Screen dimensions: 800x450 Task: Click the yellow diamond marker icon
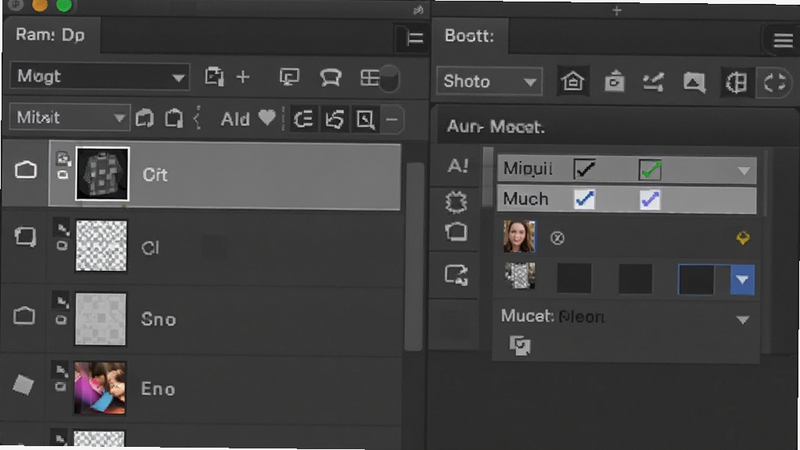click(743, 238)
